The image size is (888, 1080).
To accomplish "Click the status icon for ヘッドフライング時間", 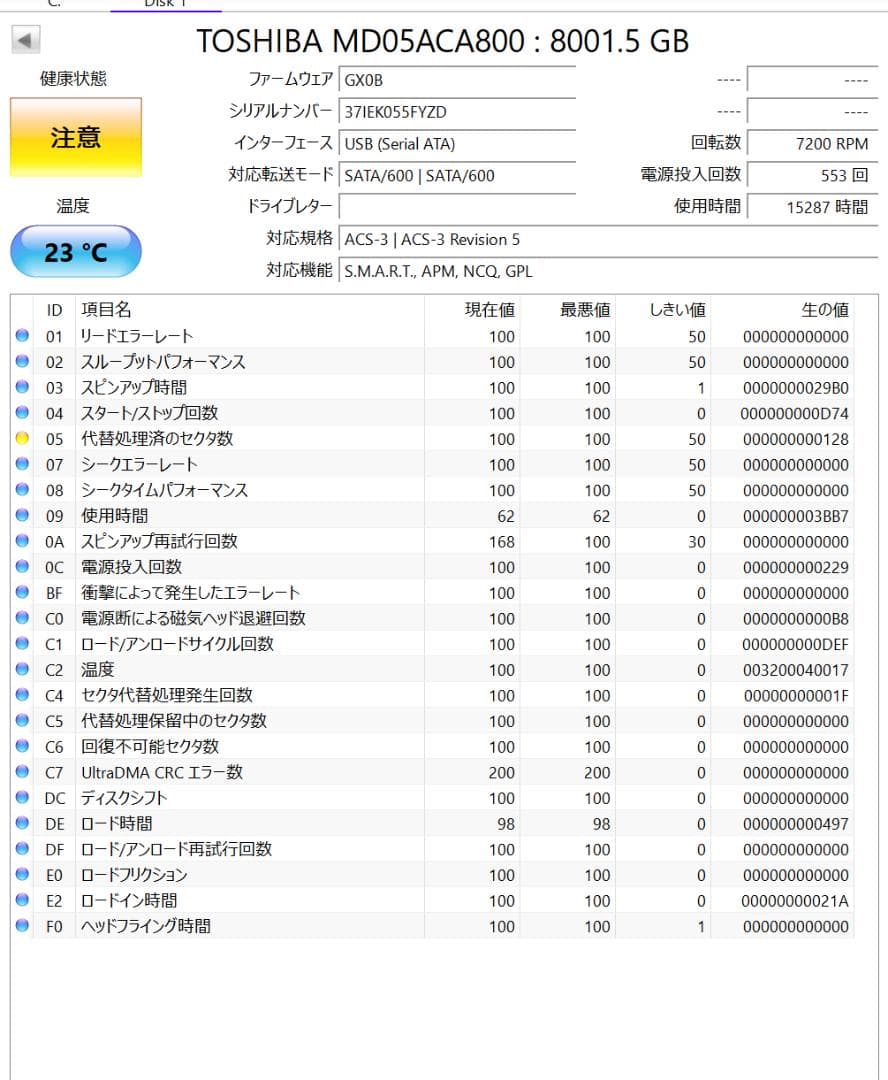I will pos(22,926).
